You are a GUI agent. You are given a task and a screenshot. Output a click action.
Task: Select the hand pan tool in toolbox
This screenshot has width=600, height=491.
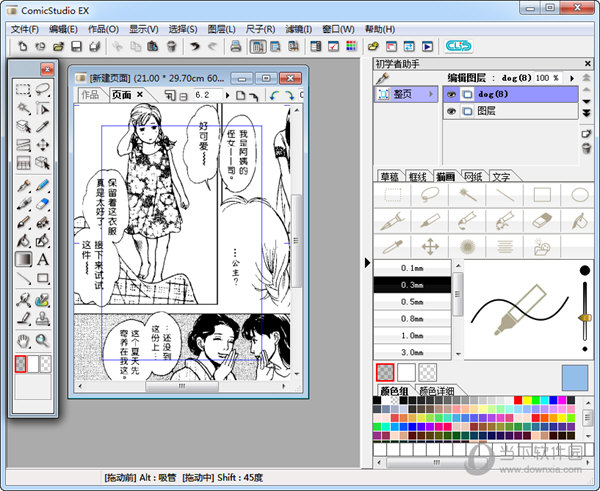tap(23, 341)
